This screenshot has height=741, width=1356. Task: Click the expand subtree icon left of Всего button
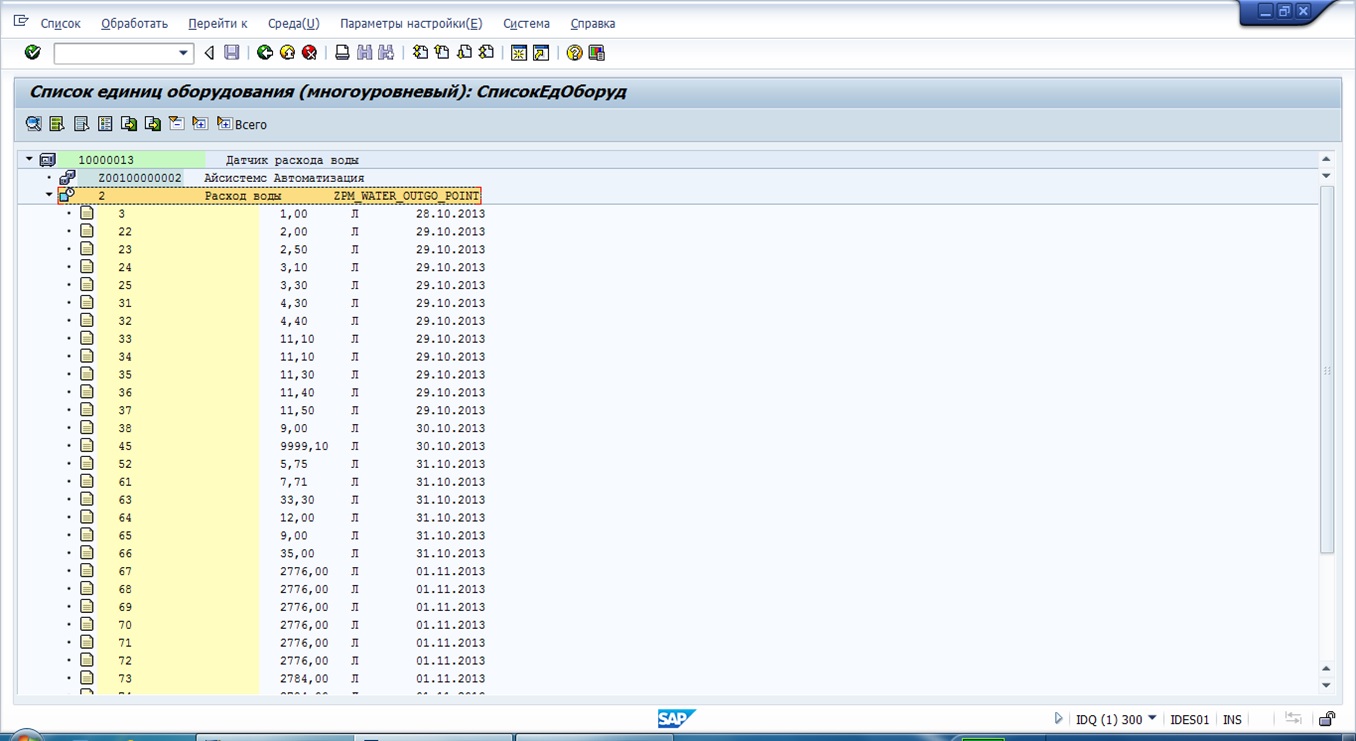[x=200, y=124]
